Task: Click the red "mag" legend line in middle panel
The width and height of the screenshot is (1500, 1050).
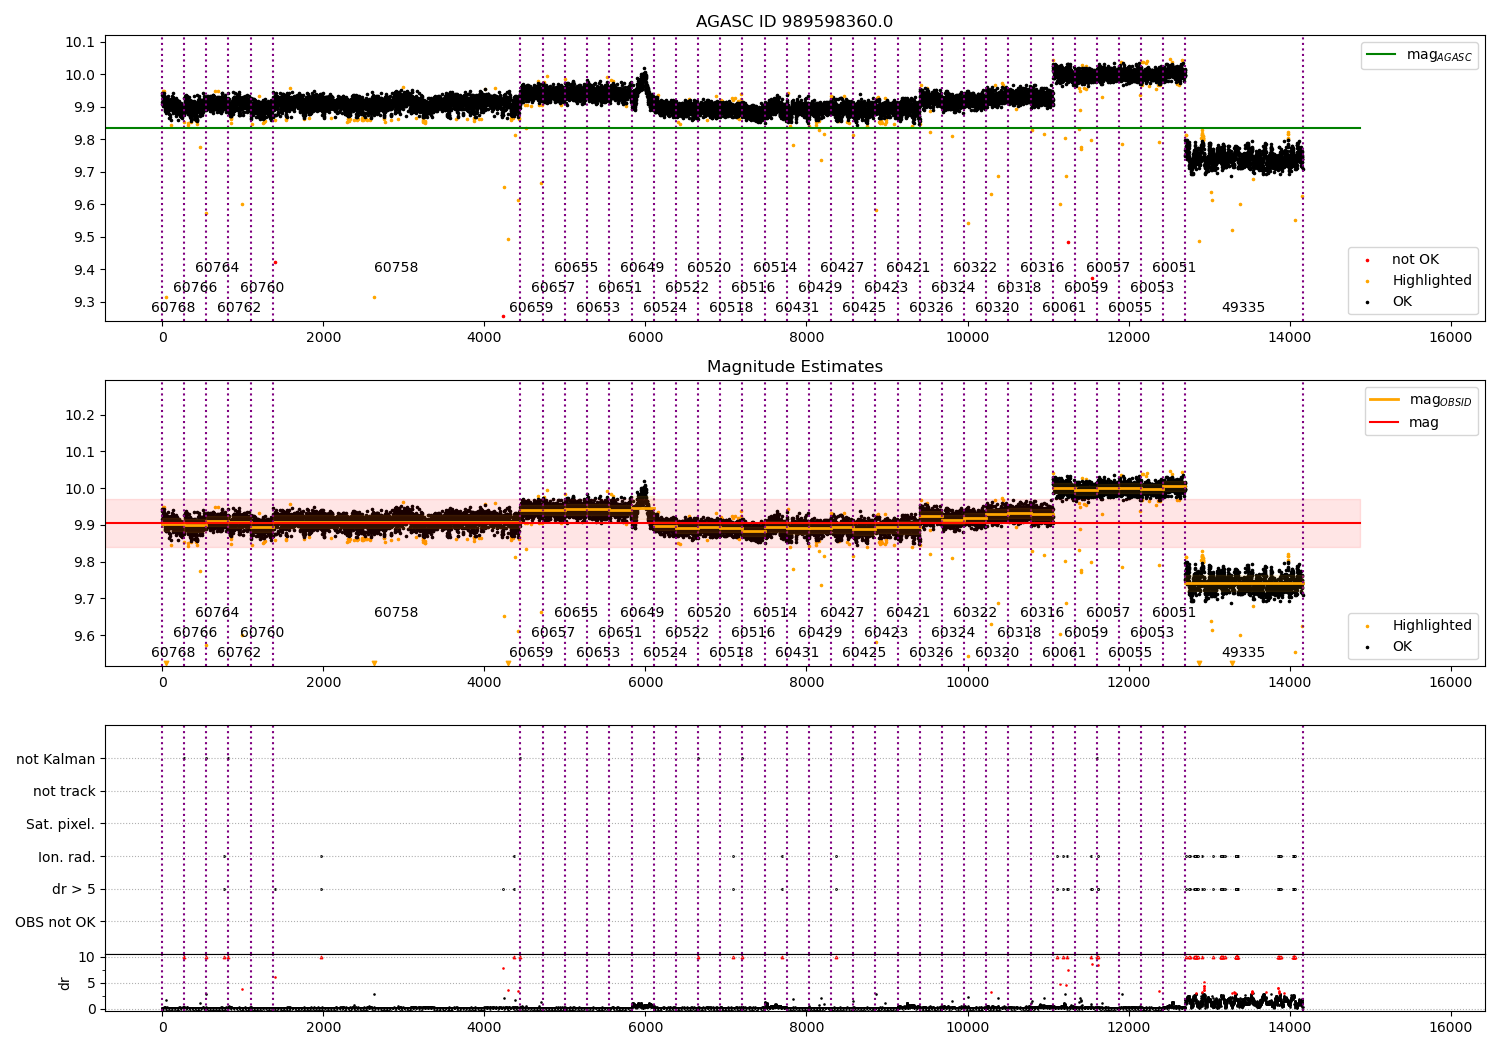Action: click(x=1385, y=423)
